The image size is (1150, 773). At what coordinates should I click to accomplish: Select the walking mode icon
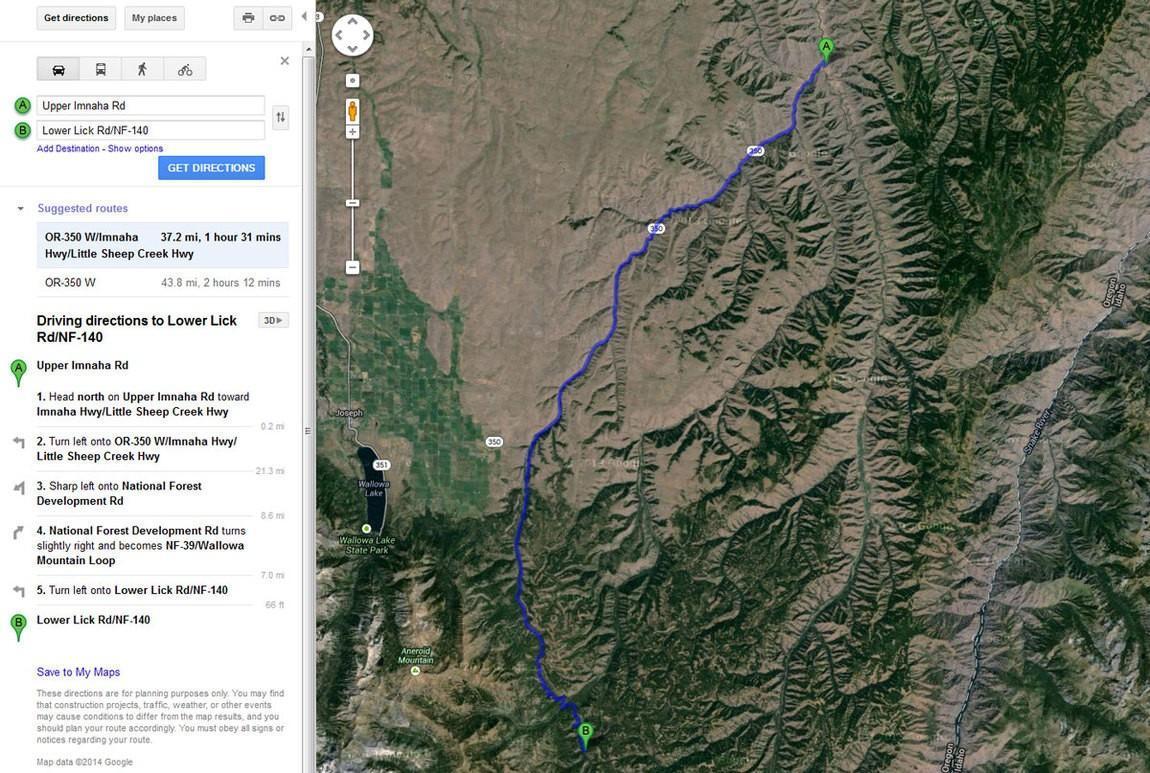pos(142,70)
